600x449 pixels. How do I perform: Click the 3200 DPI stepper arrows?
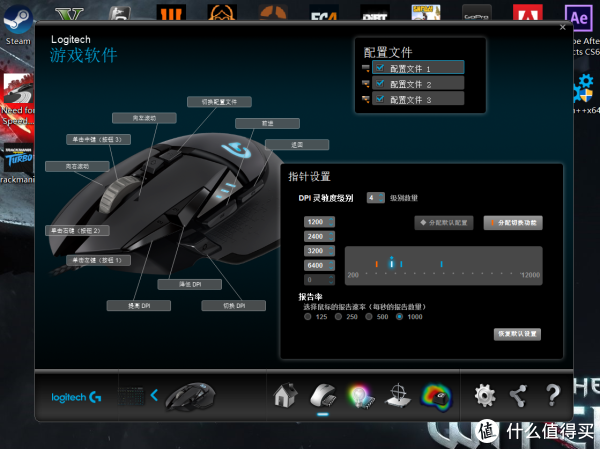(x=331, y=251)
